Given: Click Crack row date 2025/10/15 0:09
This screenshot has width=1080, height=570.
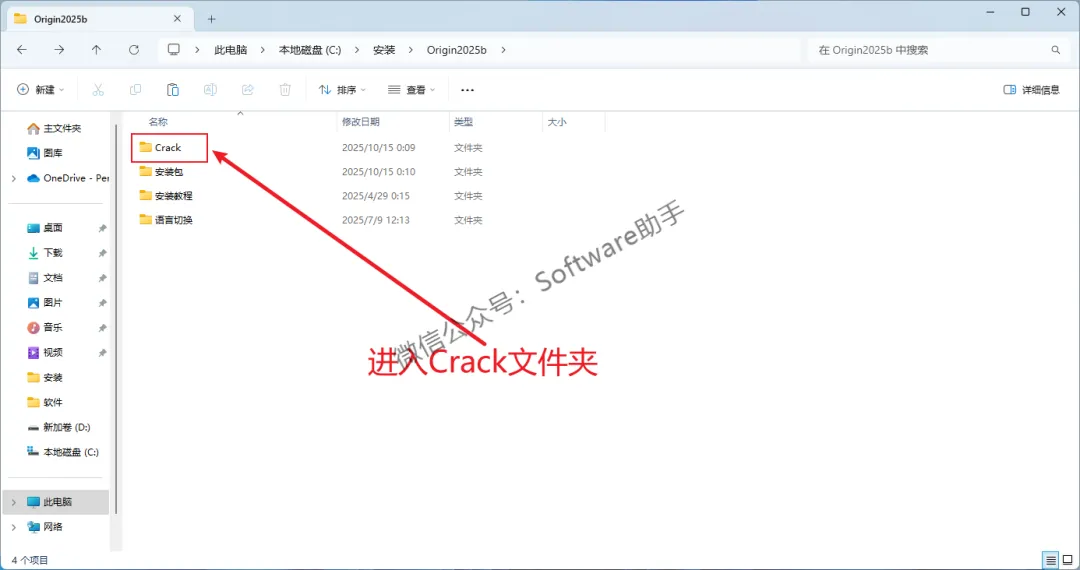Looking at the screenshot, I should coord(378,147).
